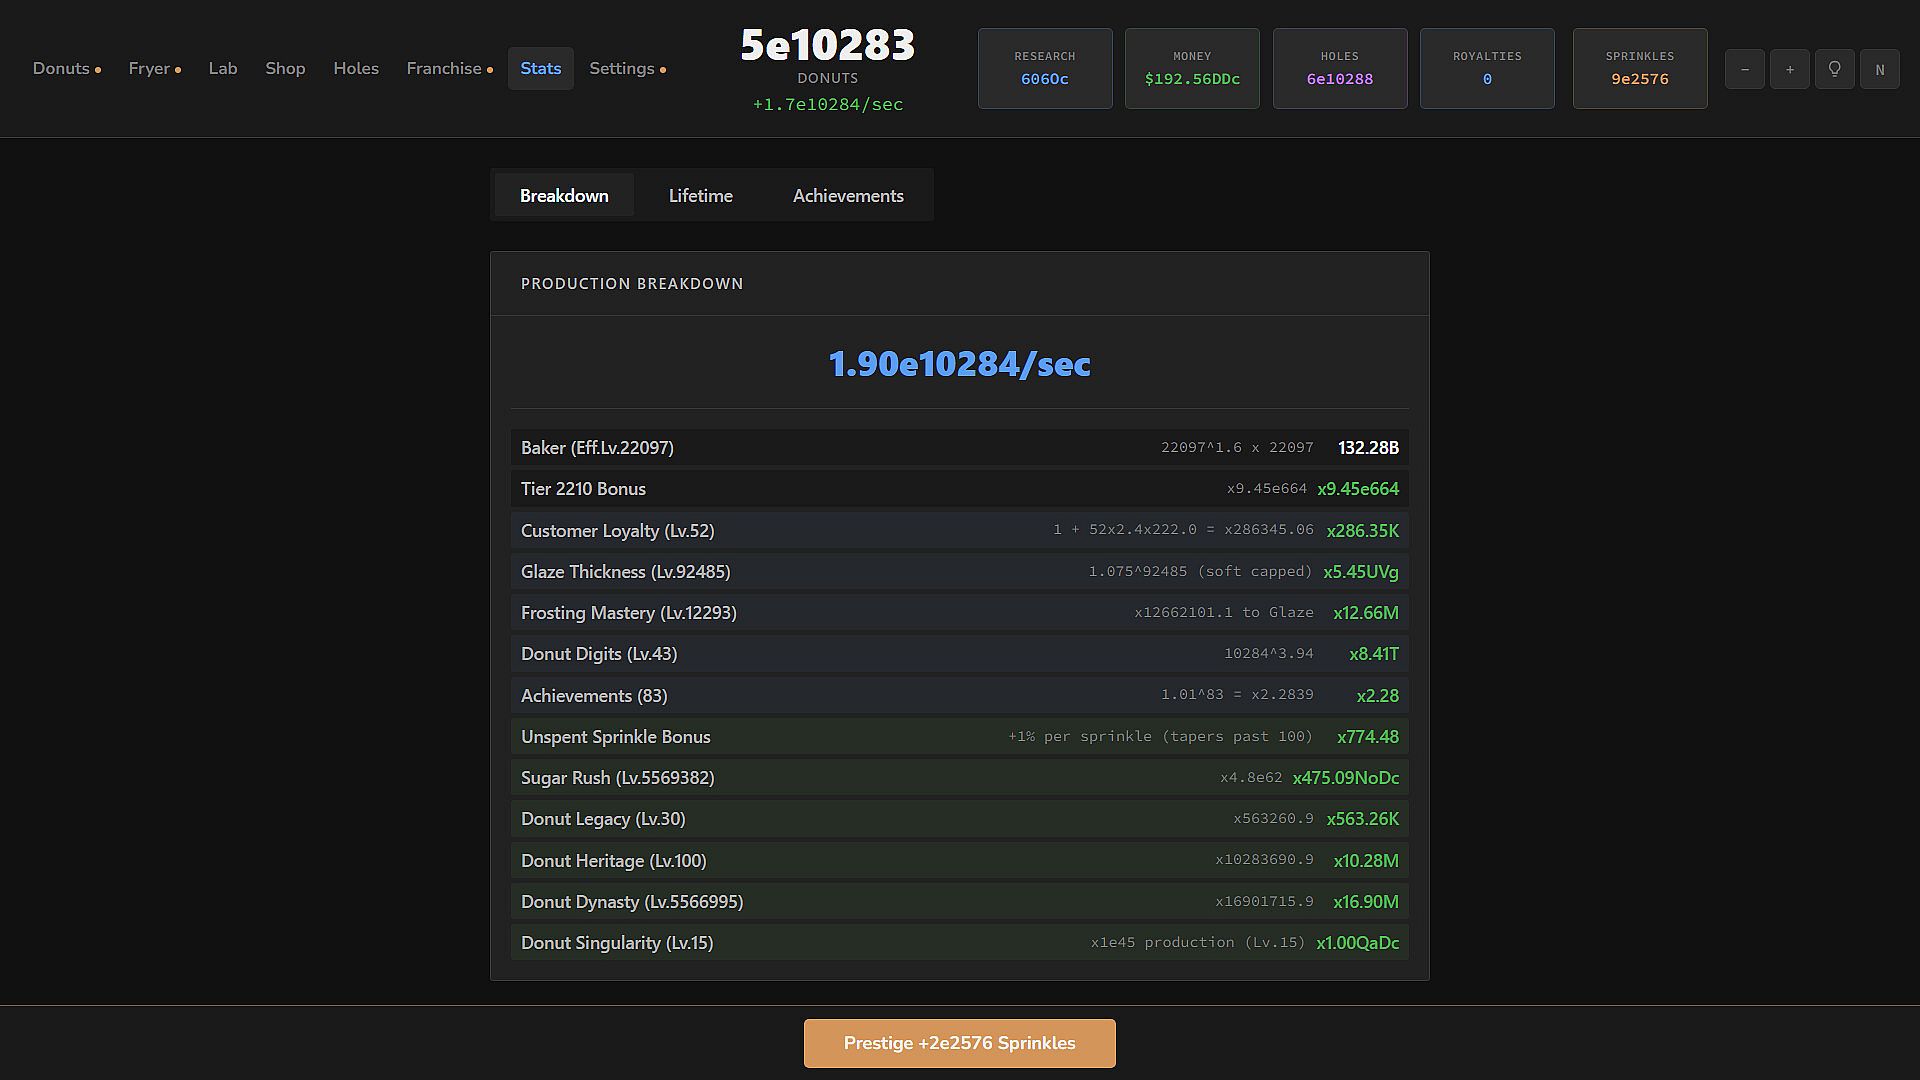Click the Holes stat card
The height and width of the screenshot is (1080, 1920).
point(1340,68)
